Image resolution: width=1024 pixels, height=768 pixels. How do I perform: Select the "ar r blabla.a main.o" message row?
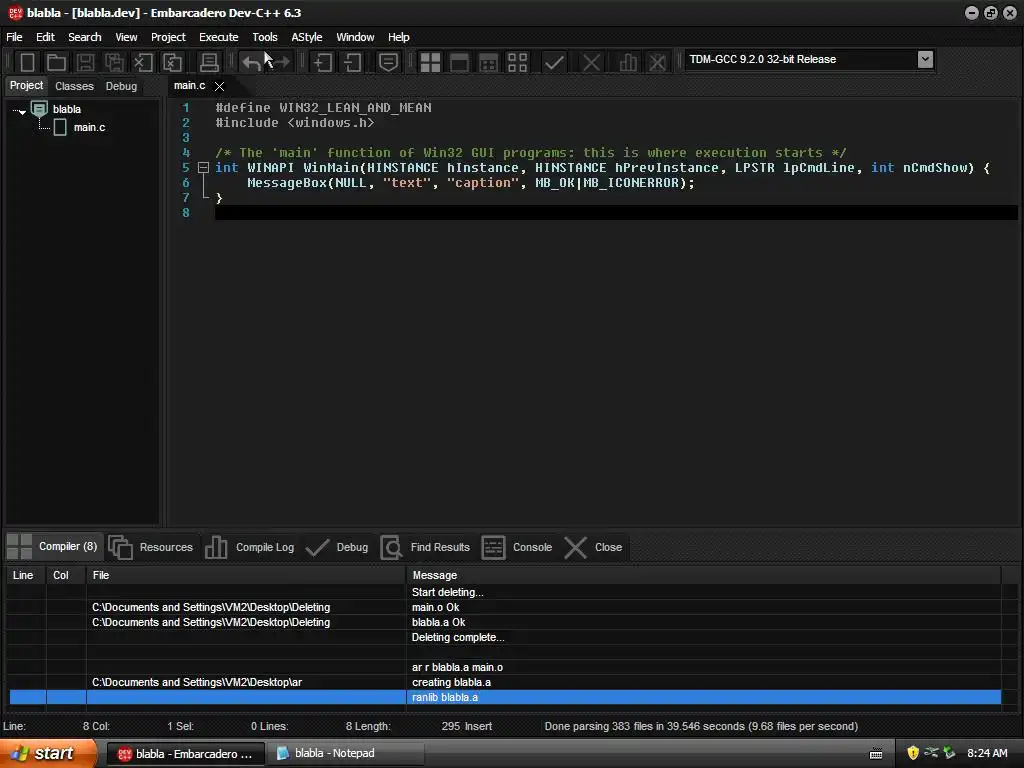(x=505, y=667)
